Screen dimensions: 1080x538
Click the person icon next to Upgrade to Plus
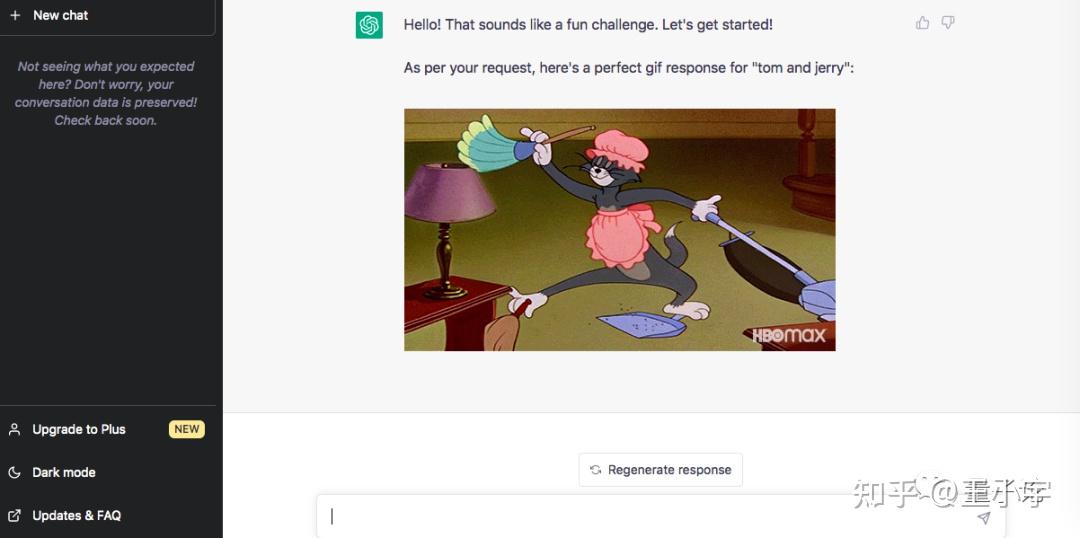click(x=14, y=429)
